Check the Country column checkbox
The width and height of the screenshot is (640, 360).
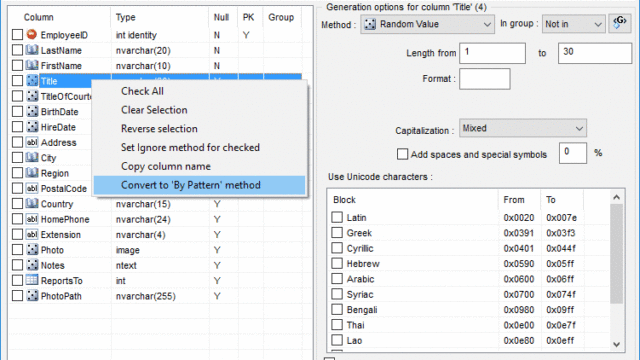point(17,204)
